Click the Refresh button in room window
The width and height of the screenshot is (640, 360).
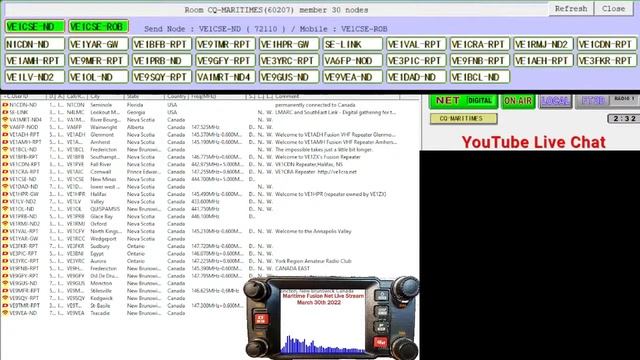571,9
